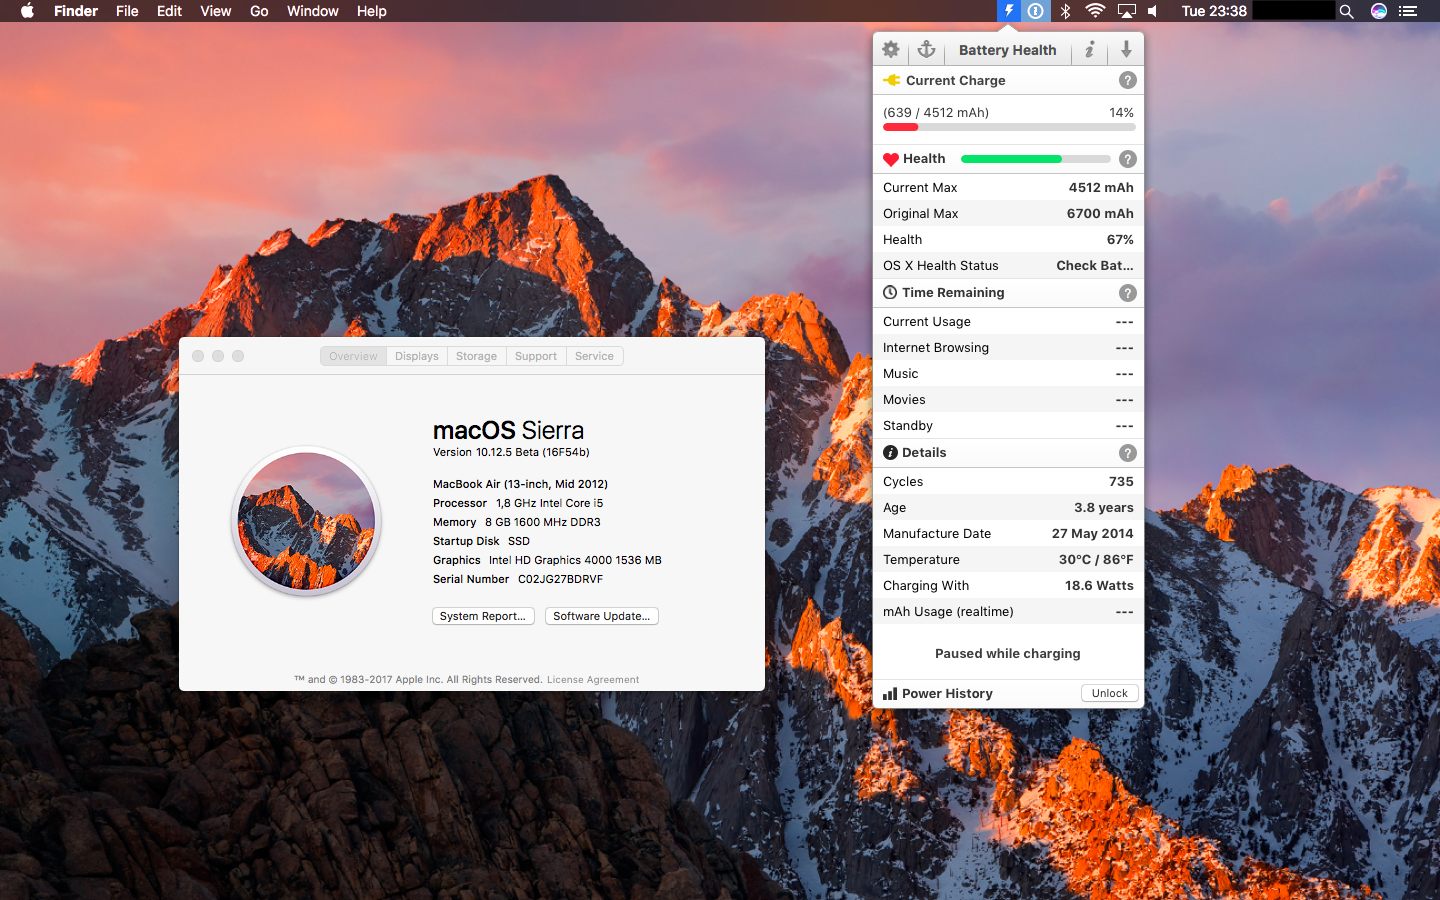Switch to the Displays tab
The height and width of the screenshot is (900, 1440).
416,356
